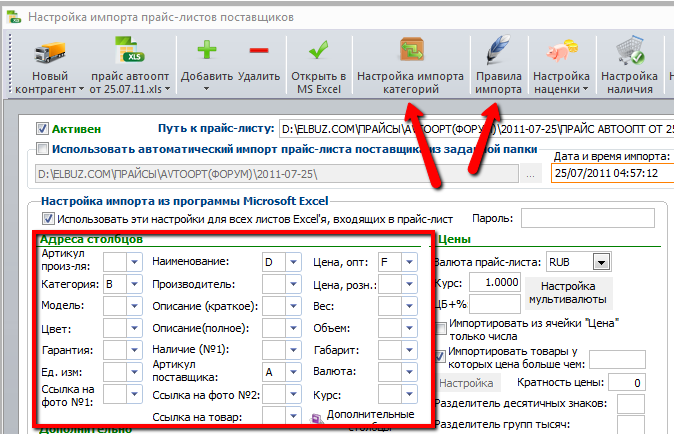This screenshot has width=674, height=434.
Task: Click the Дата и время импорта field
Action: [613, 173]
